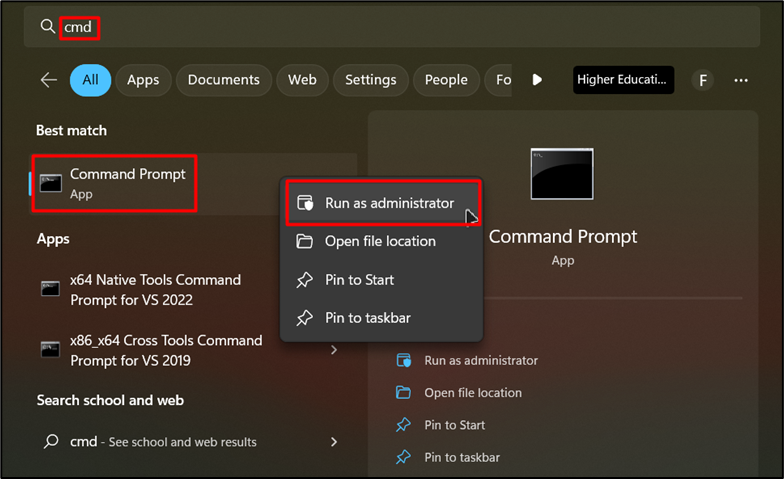Viewport: 784px width, 479px height.
Task: Select the Settings filter tab
Action: click(x=371, y=80)
